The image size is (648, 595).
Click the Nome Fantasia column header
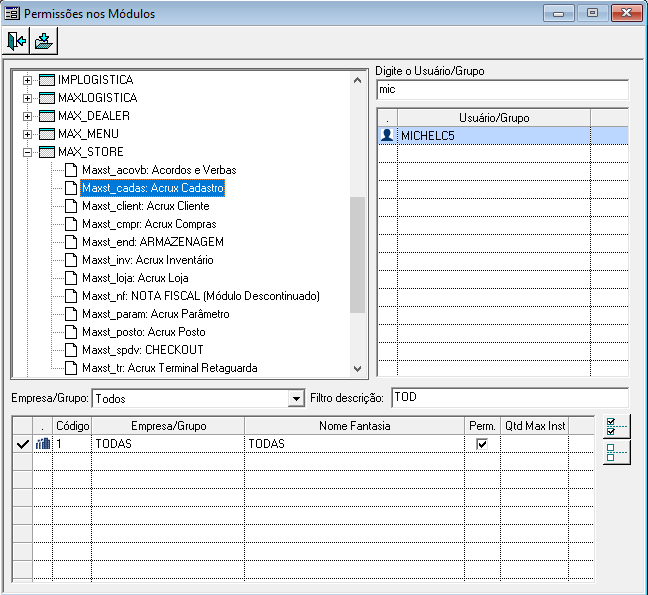click(355, 426)
